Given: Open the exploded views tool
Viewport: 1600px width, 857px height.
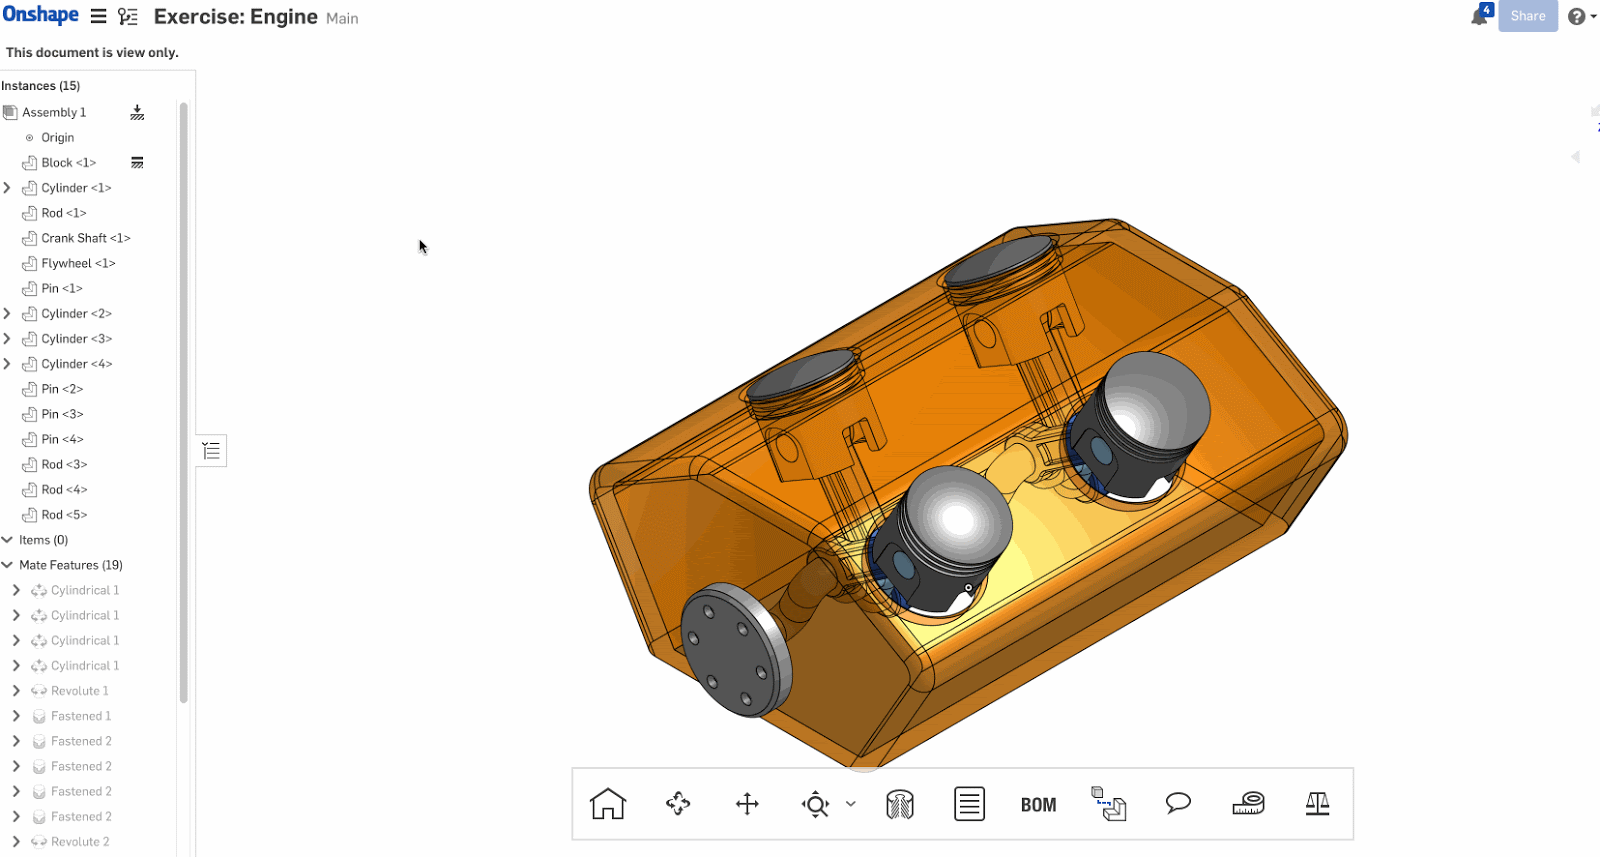Looking at the screenshot, I should point(1108,804).
